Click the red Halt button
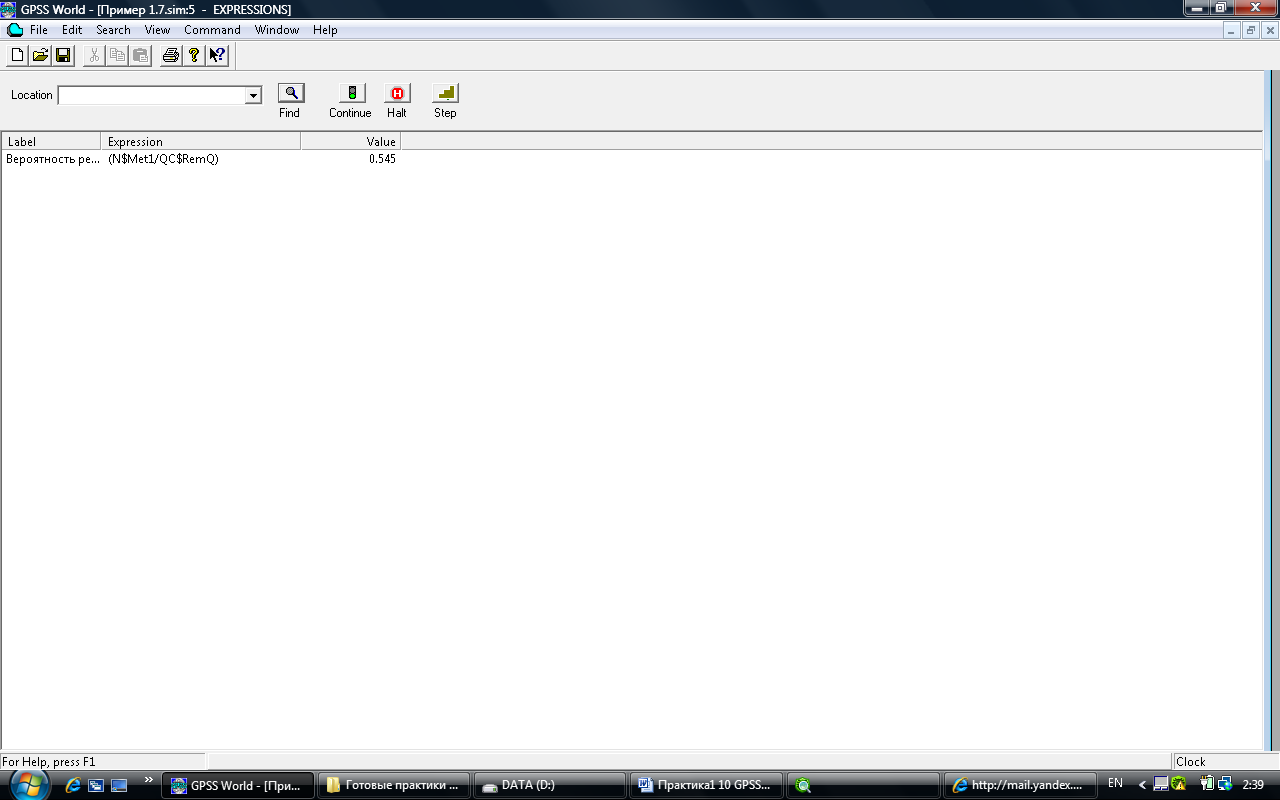1280x800 pixels. 397,93
